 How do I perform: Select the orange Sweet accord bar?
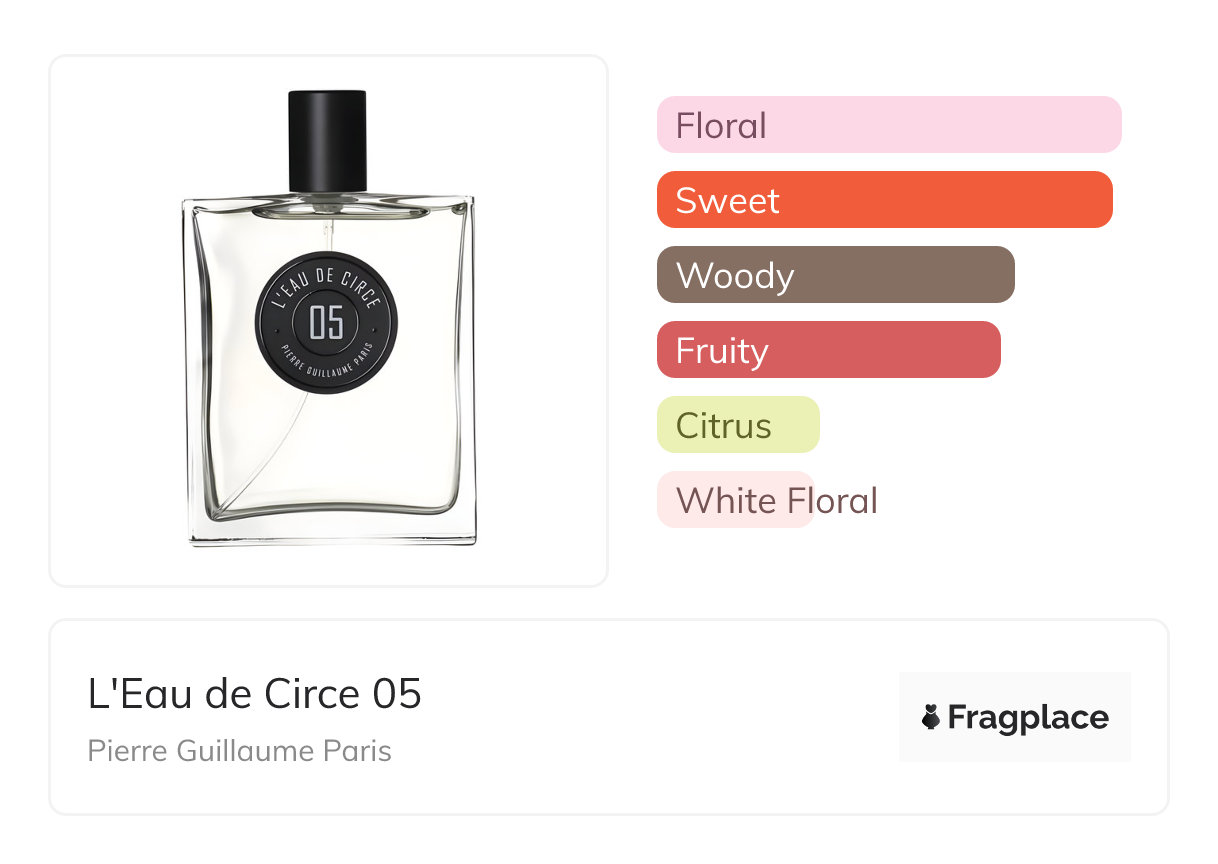tap(885, 200)
